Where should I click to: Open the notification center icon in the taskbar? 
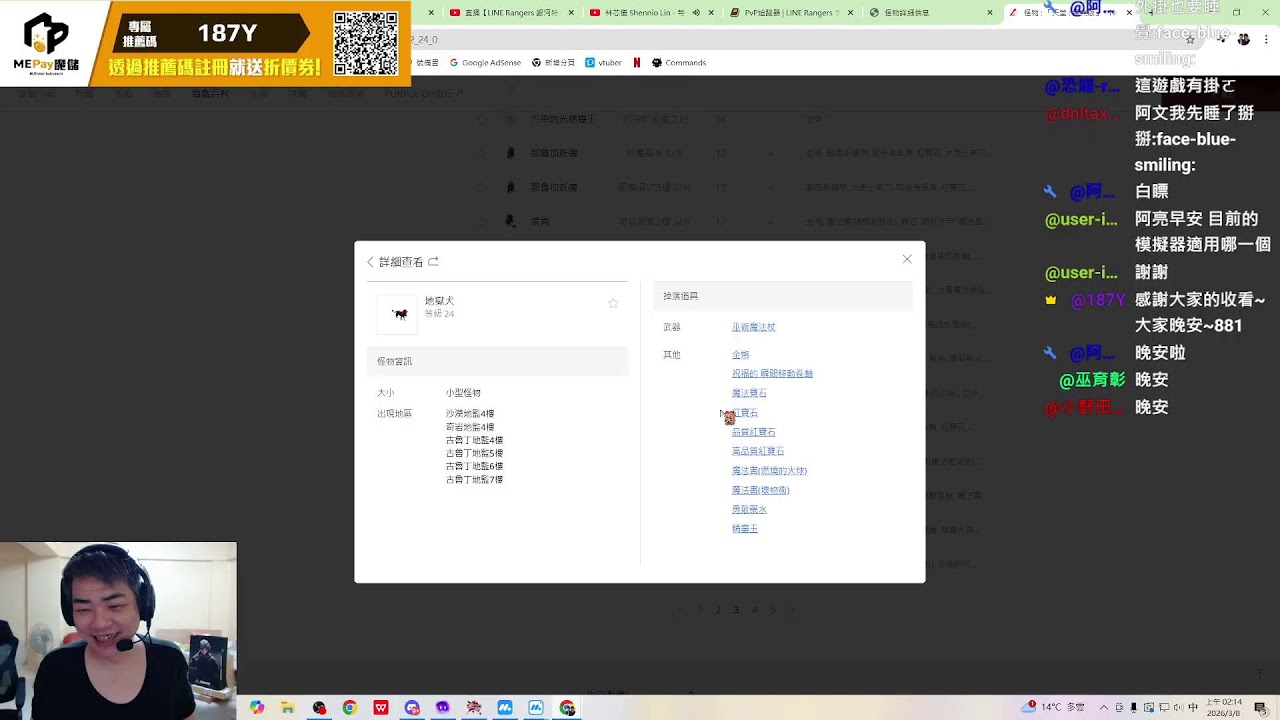[1260, 707]
